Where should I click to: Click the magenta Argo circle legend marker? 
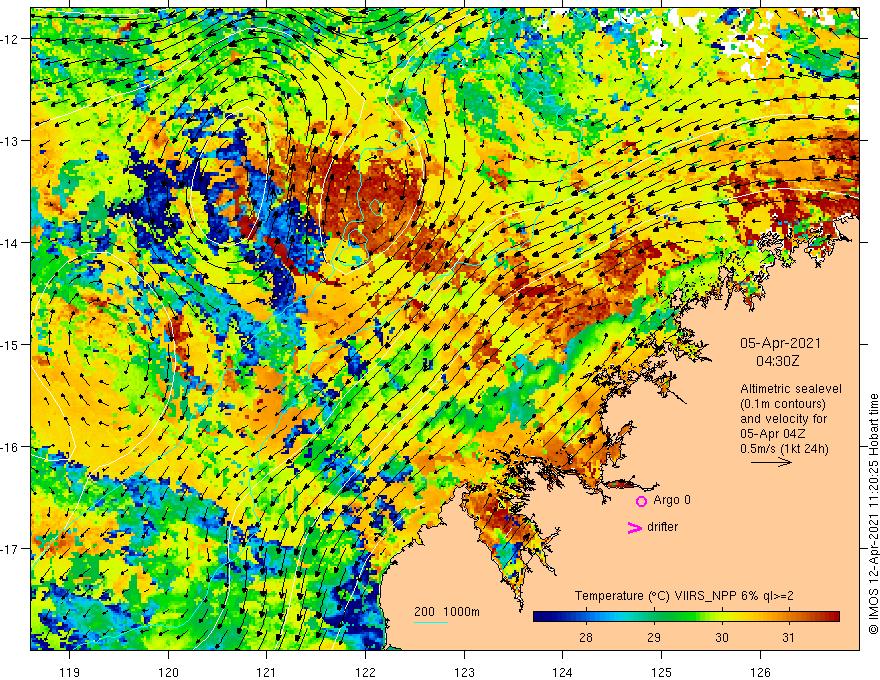click(641, 501)
